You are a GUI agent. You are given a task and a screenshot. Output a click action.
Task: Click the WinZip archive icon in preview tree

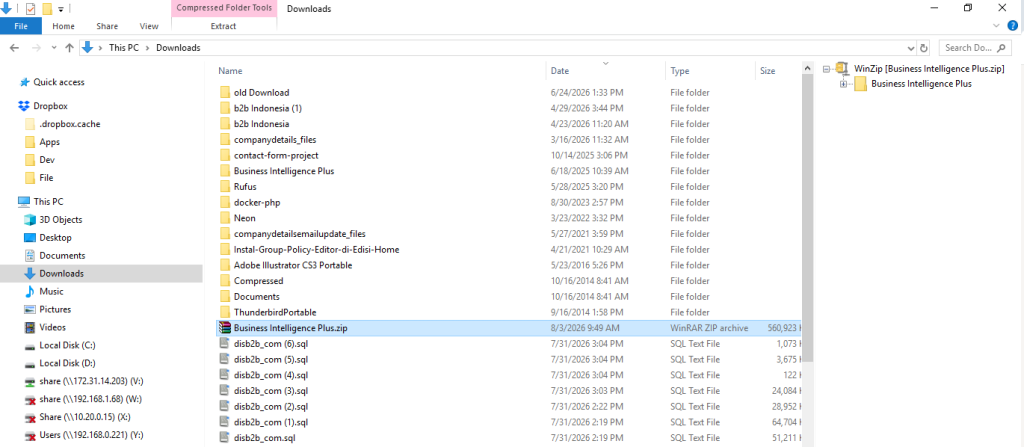click(x=843, y=68)
